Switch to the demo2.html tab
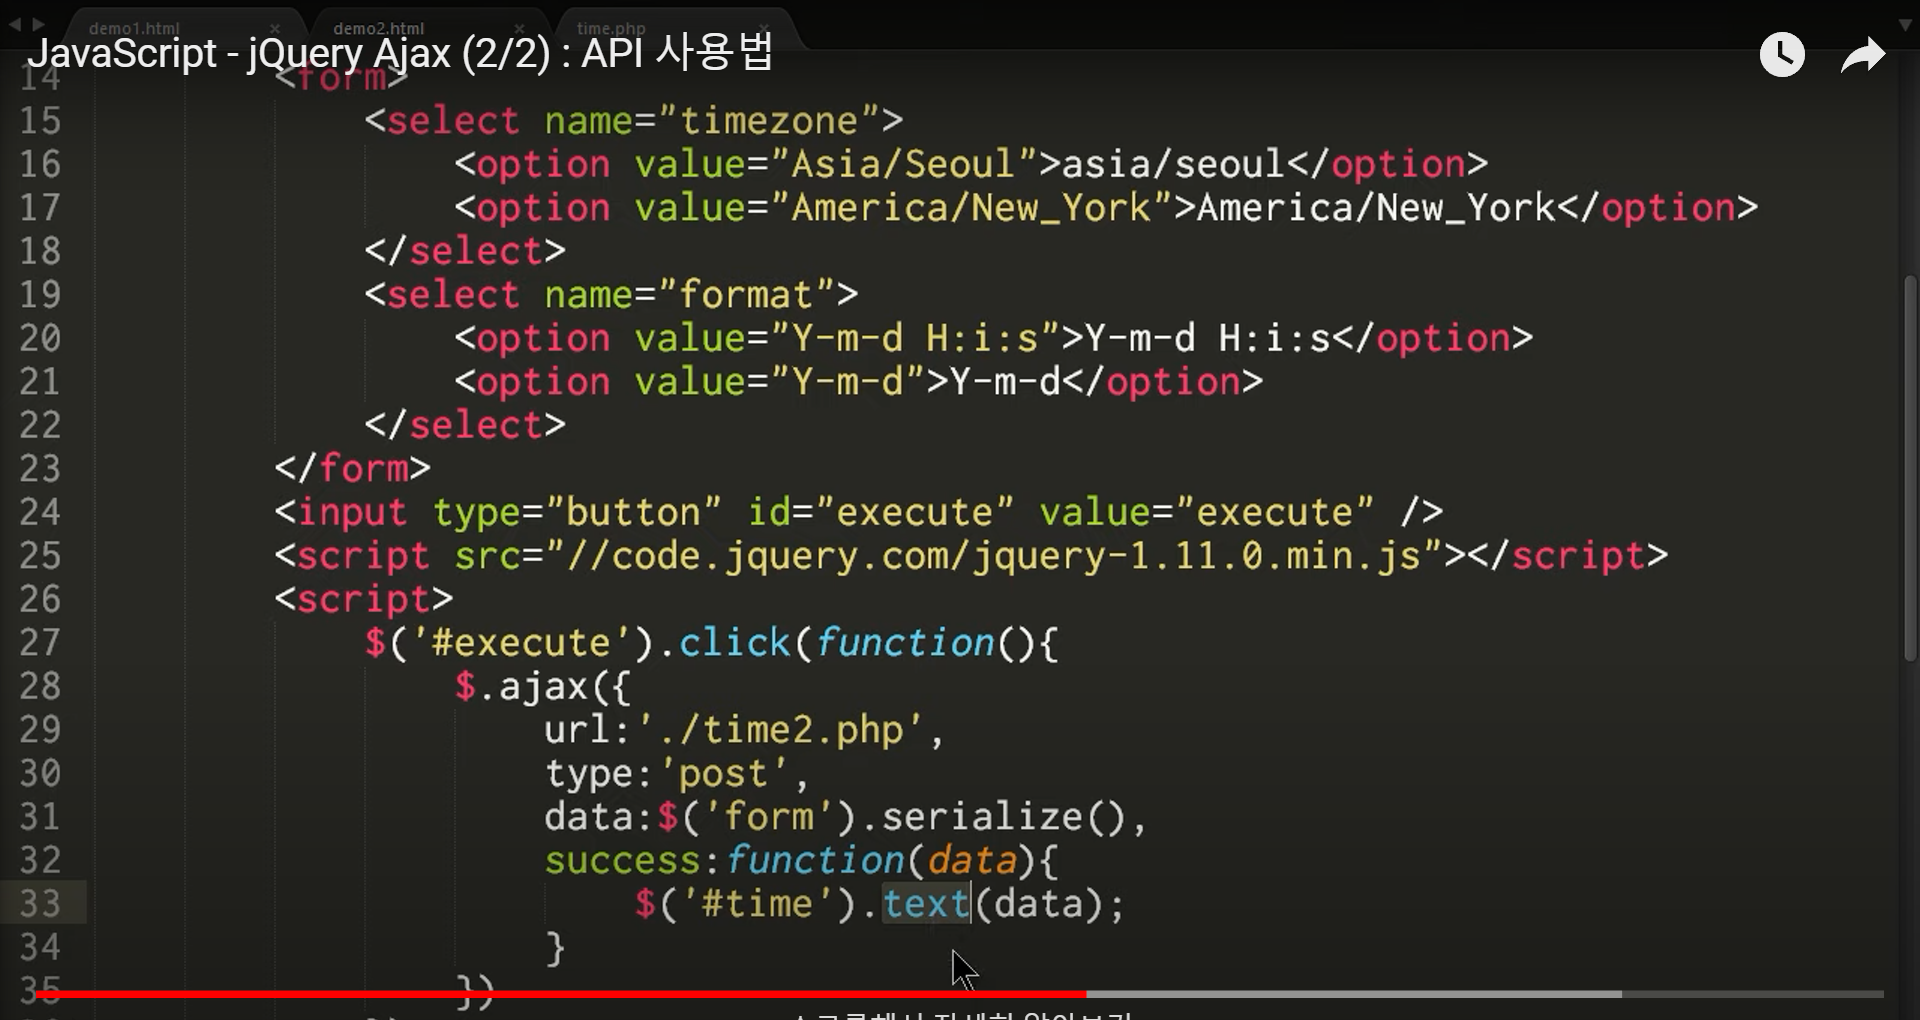 click(380, 28)
